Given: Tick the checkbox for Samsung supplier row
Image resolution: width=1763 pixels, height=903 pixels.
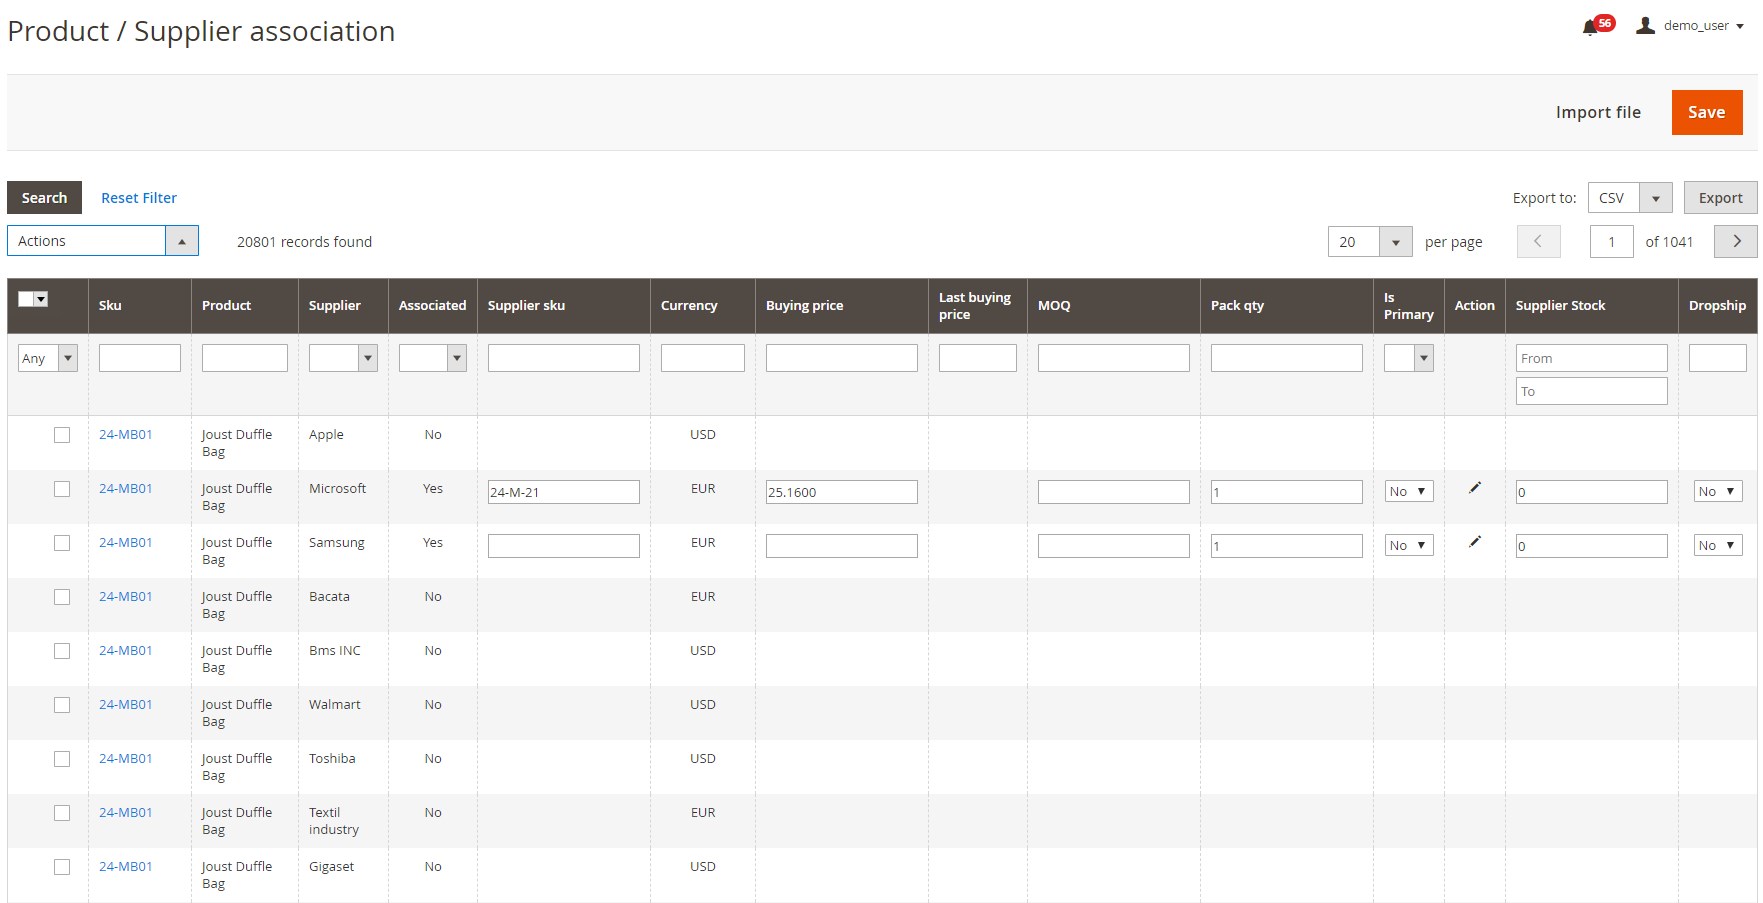Looking at the screenshot, I should pos(62,543).
